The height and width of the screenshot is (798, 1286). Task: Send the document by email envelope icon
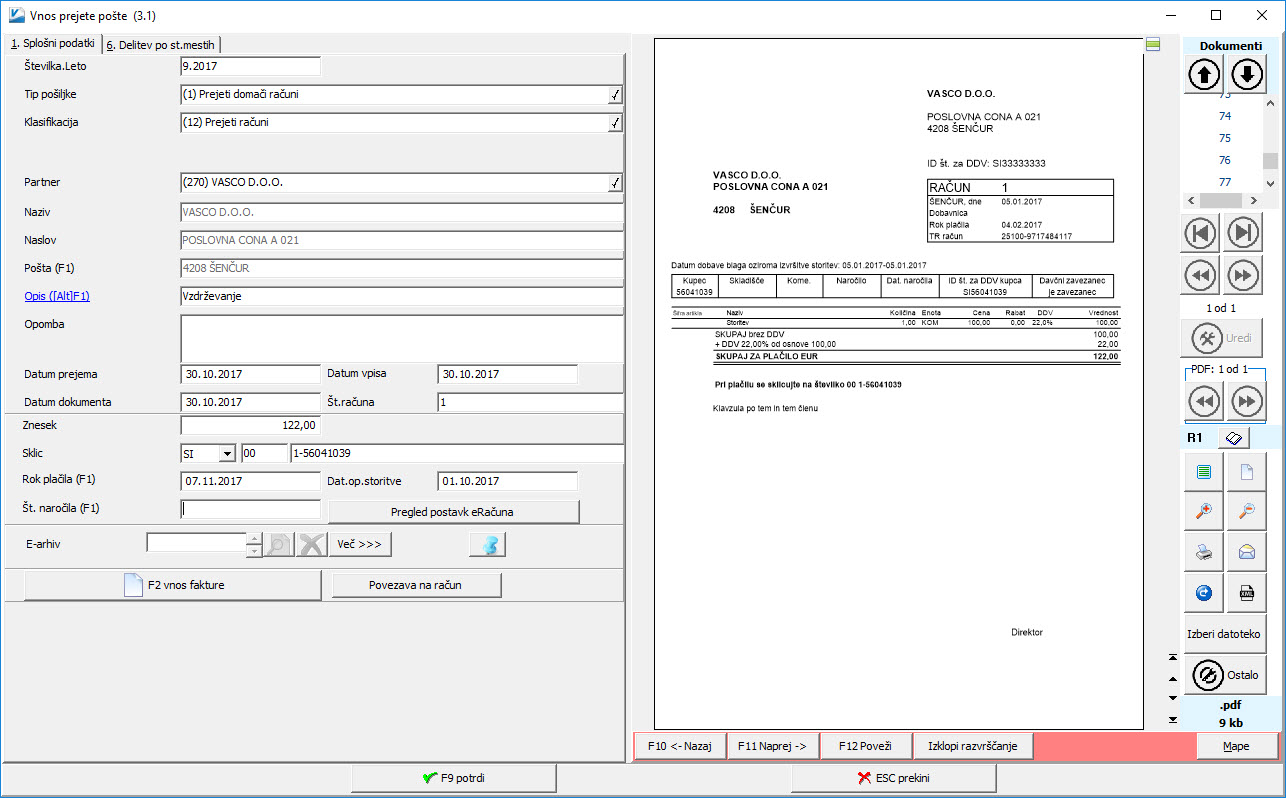pos(1247,552)
